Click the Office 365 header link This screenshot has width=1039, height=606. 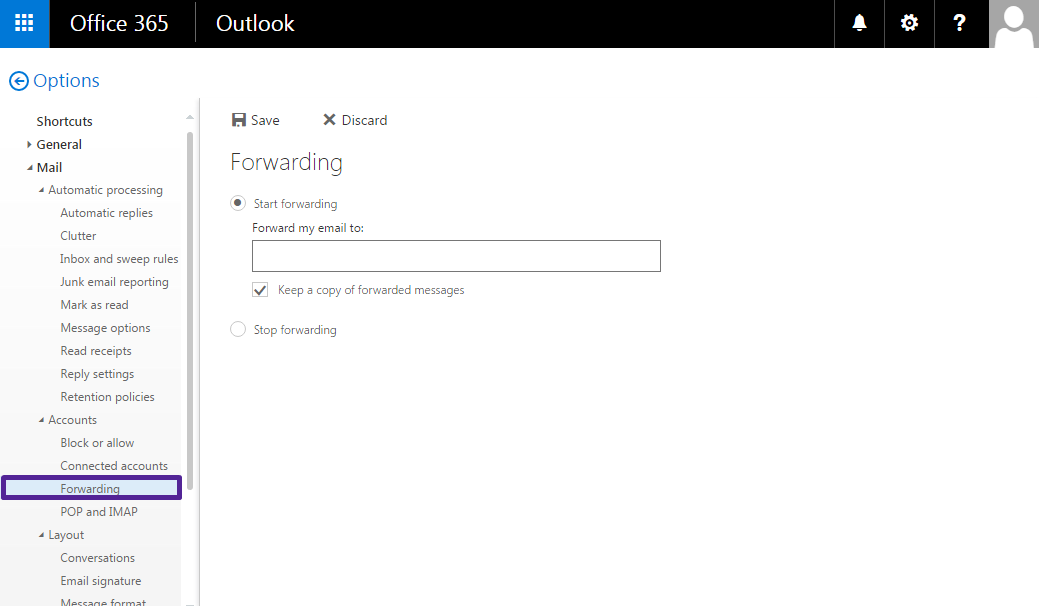click(119, 24)
